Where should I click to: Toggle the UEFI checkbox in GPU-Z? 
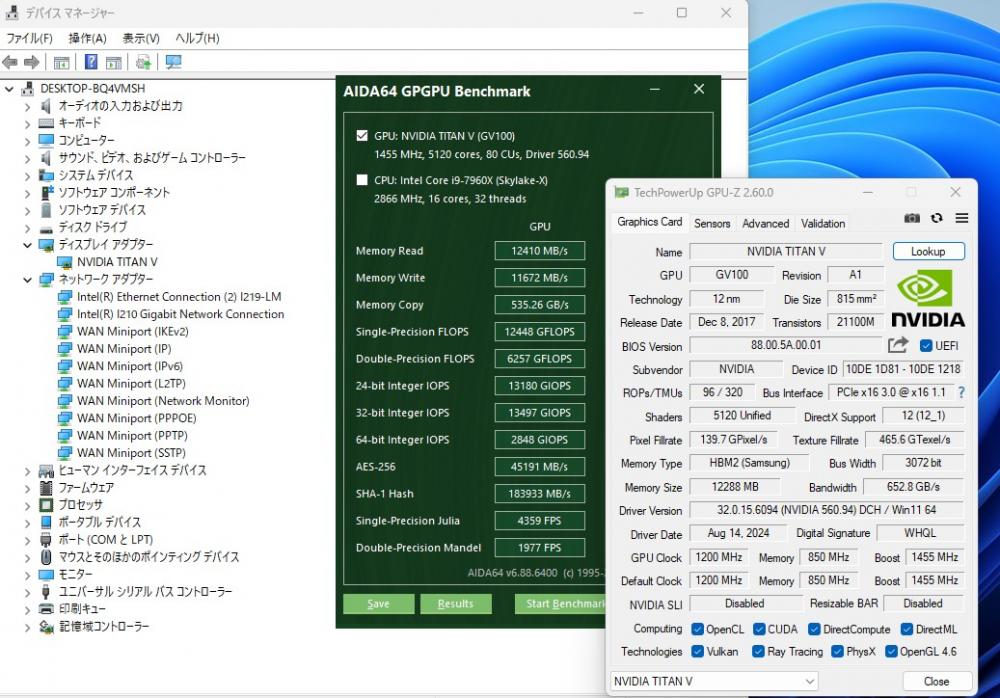pyautogui.click(x=926, y=346)
